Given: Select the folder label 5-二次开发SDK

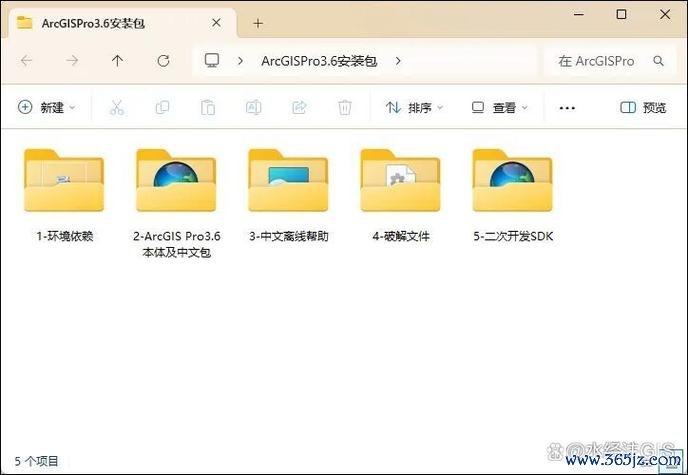Looking at the screenshot, I should pos(513,236).
